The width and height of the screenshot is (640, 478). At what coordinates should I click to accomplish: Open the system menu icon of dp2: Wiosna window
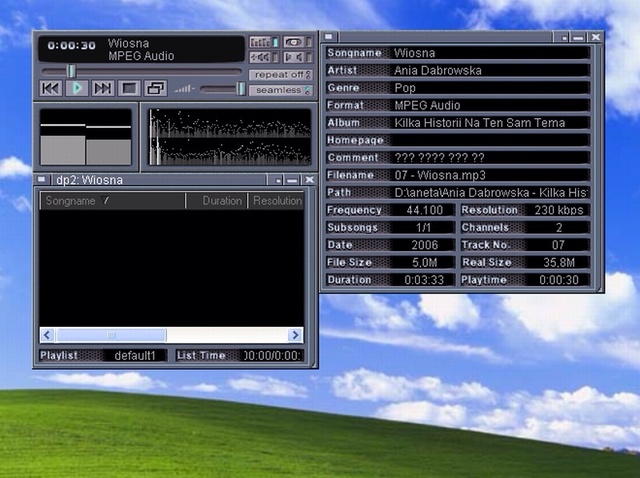point(42,179)
